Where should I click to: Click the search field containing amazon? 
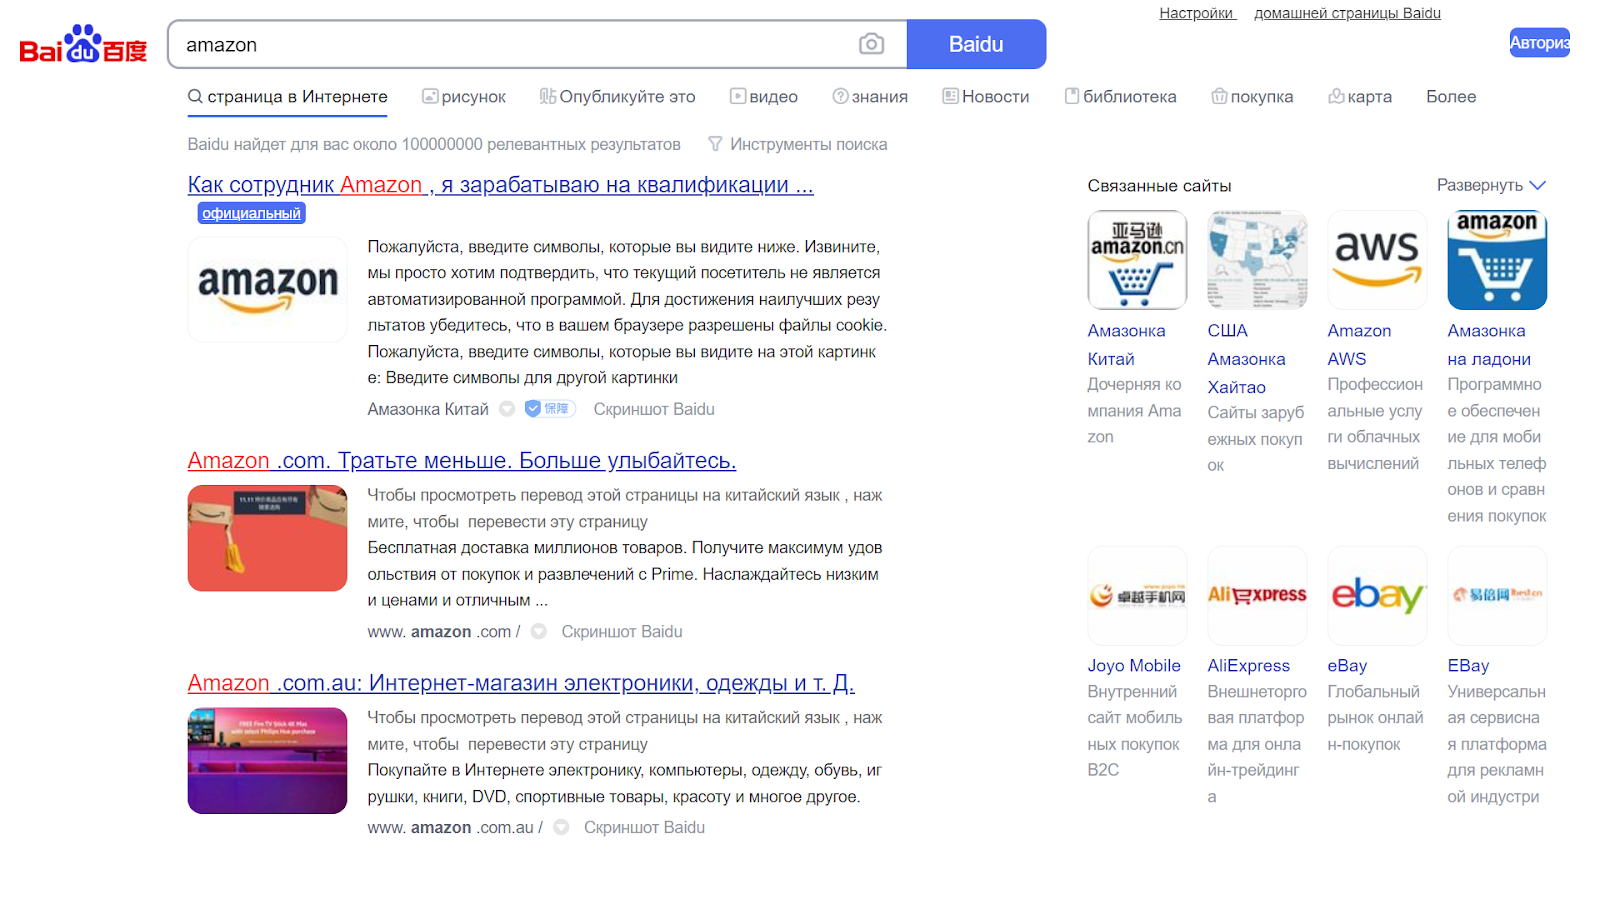(510, 45)
